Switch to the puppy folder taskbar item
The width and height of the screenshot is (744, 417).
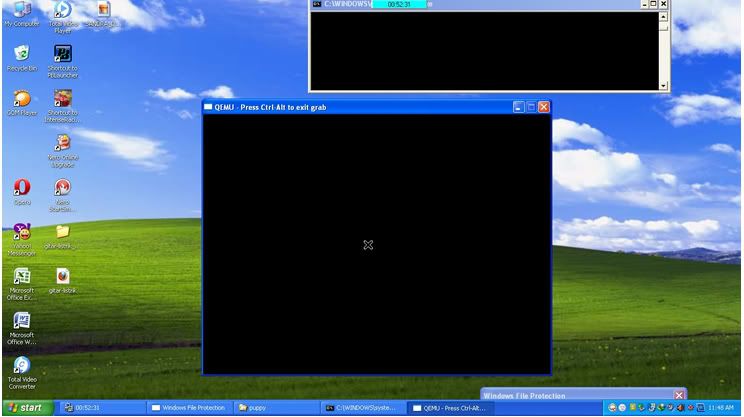tap(276, 408)
